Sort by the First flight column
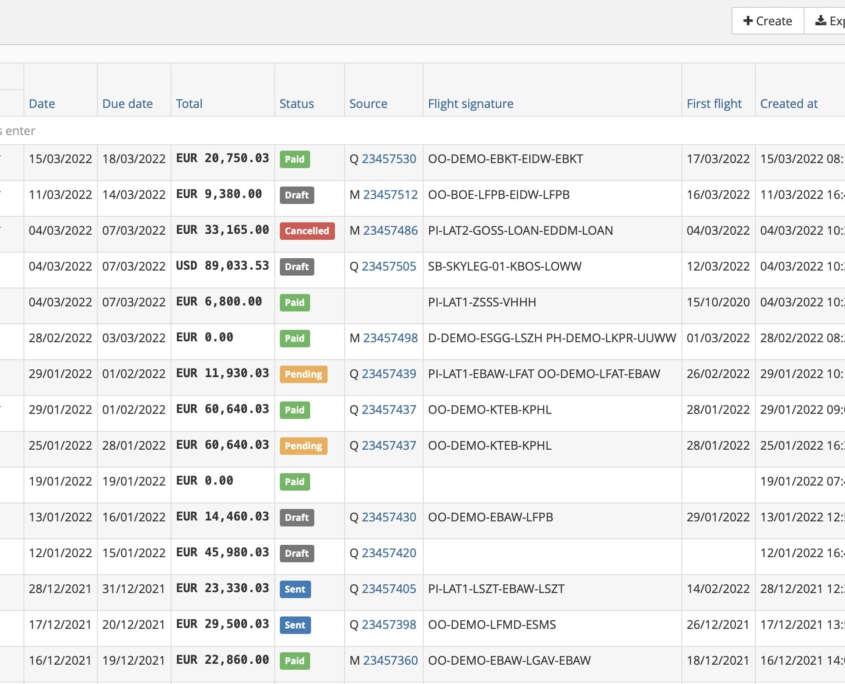This screenshot has width=845, height=684. click(x=715, y=103)
